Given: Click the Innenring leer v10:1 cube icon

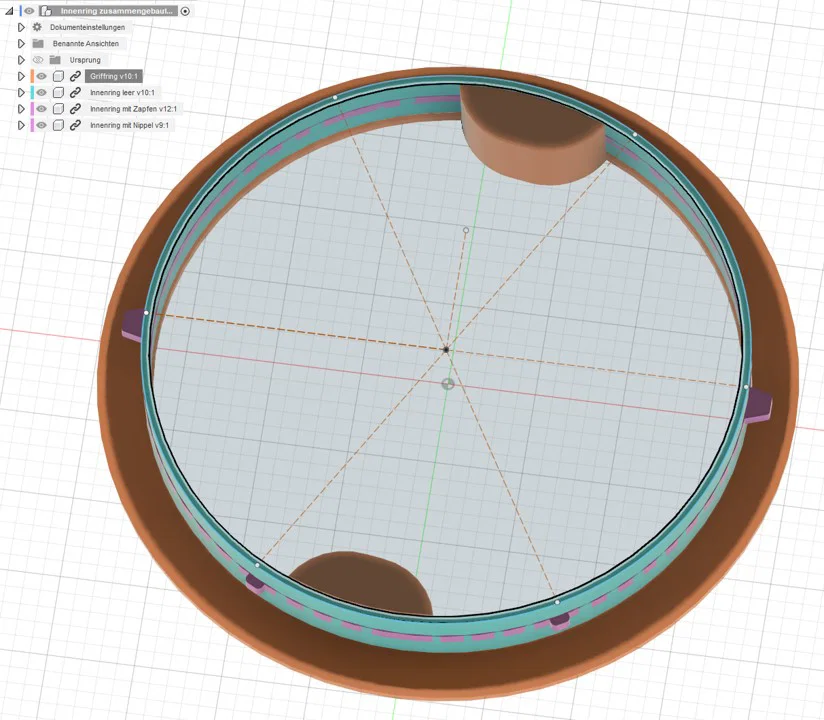Looking at the screenshot, I should pos(58,92).
